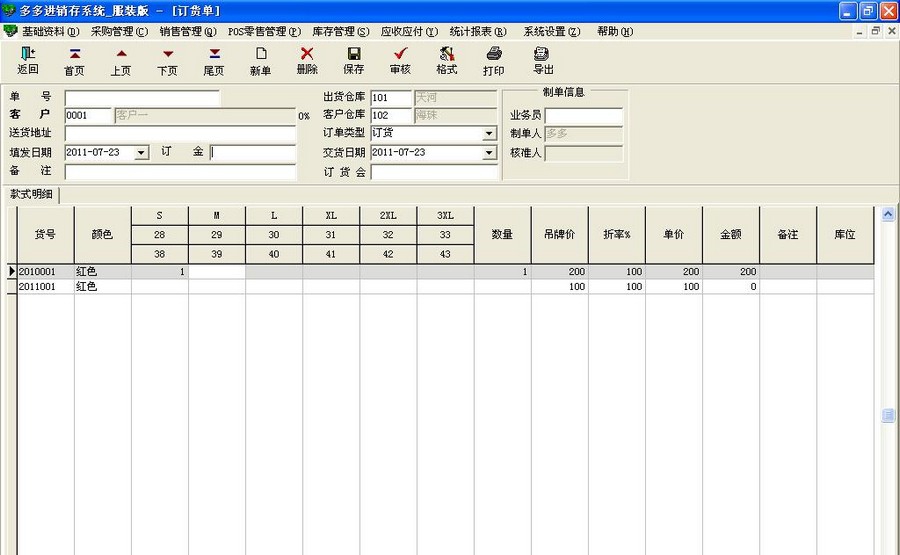
Task: Click the 库位 column header
Action: tap(845, 235)
